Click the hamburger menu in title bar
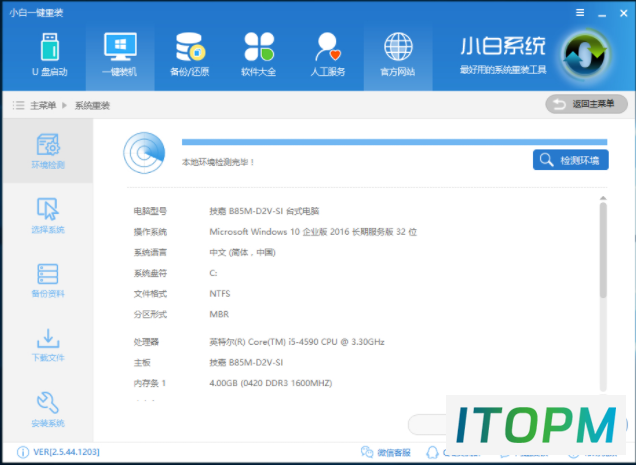 pyautogui.click(x=580, y=13)
